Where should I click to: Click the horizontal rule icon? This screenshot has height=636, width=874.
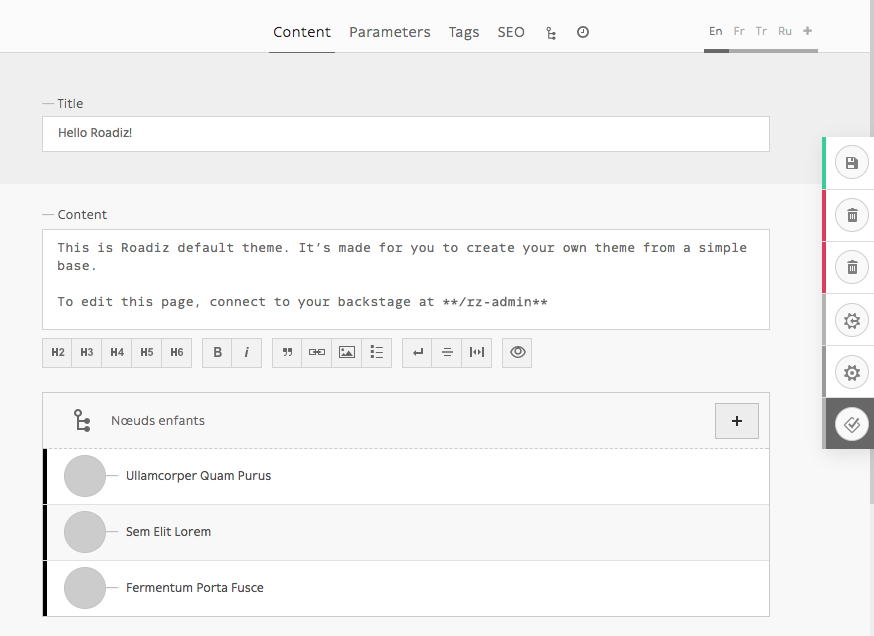tap(447, 352)
